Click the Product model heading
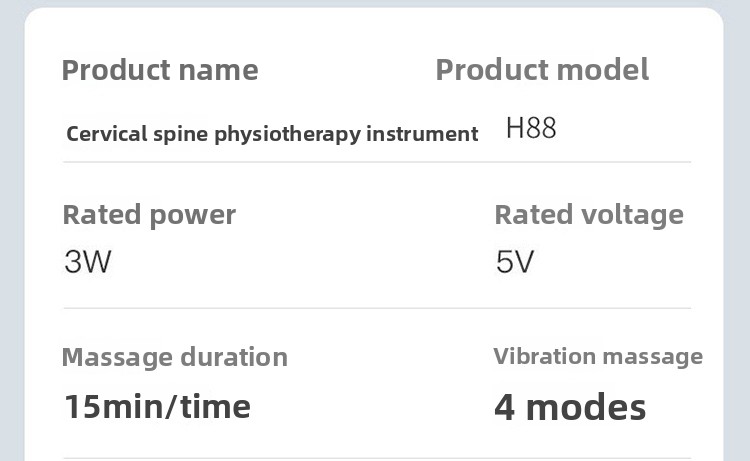 click(x=542, y=70)
